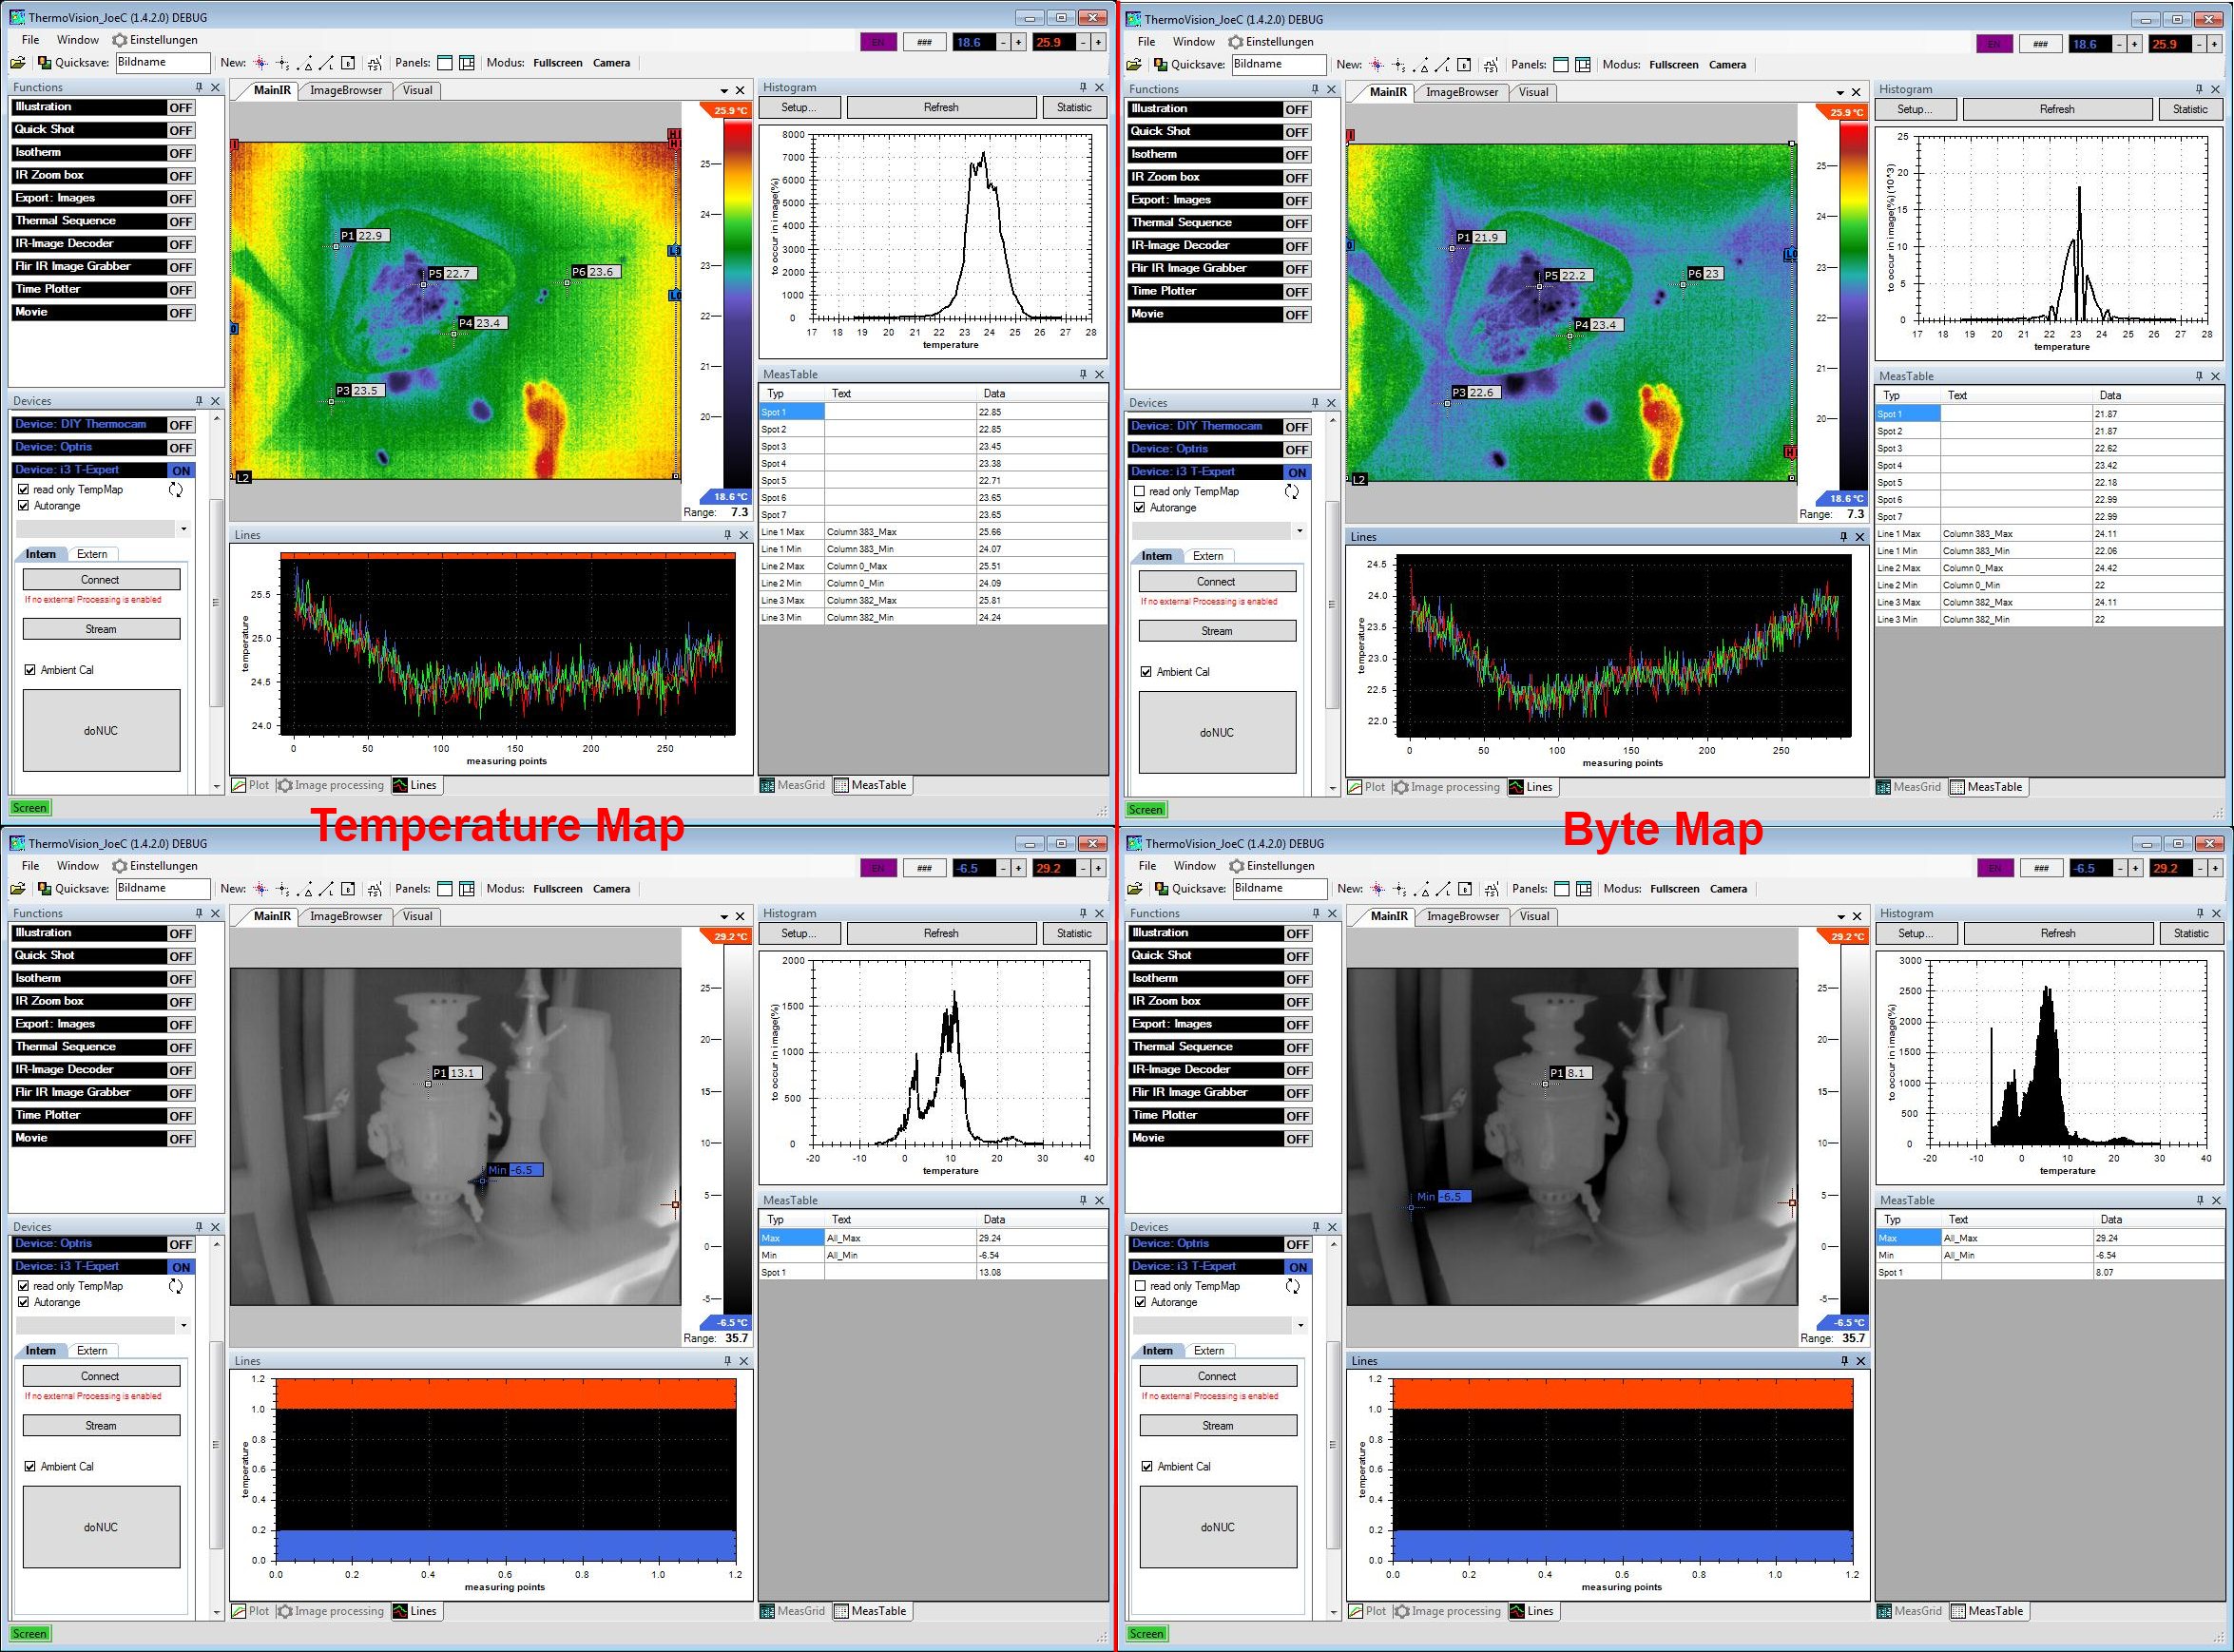Click red 25.9 °C max label in top-left window
Viewport: 2234px width, 1652px height.
(731, 111)
